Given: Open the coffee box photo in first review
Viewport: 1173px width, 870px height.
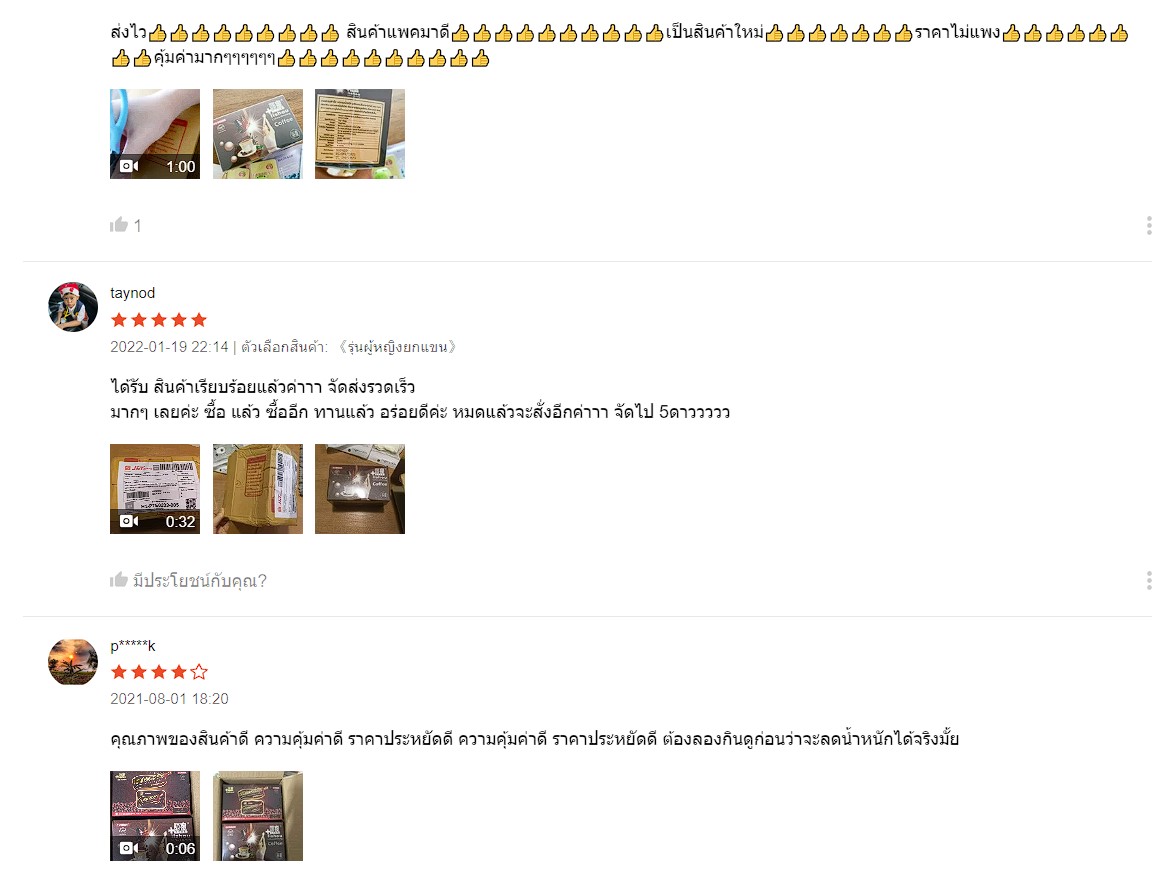Looking at the screenshot, I should pos(257,134).
